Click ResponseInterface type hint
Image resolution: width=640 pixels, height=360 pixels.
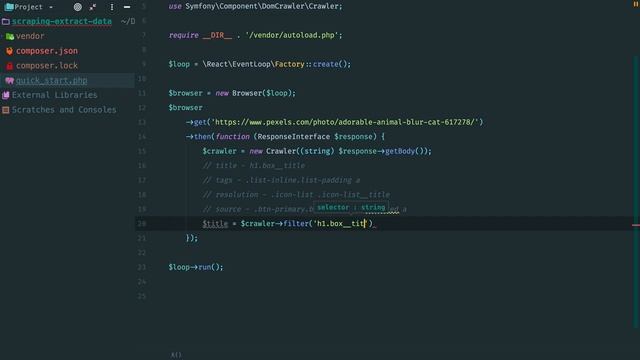coord(294,137)
